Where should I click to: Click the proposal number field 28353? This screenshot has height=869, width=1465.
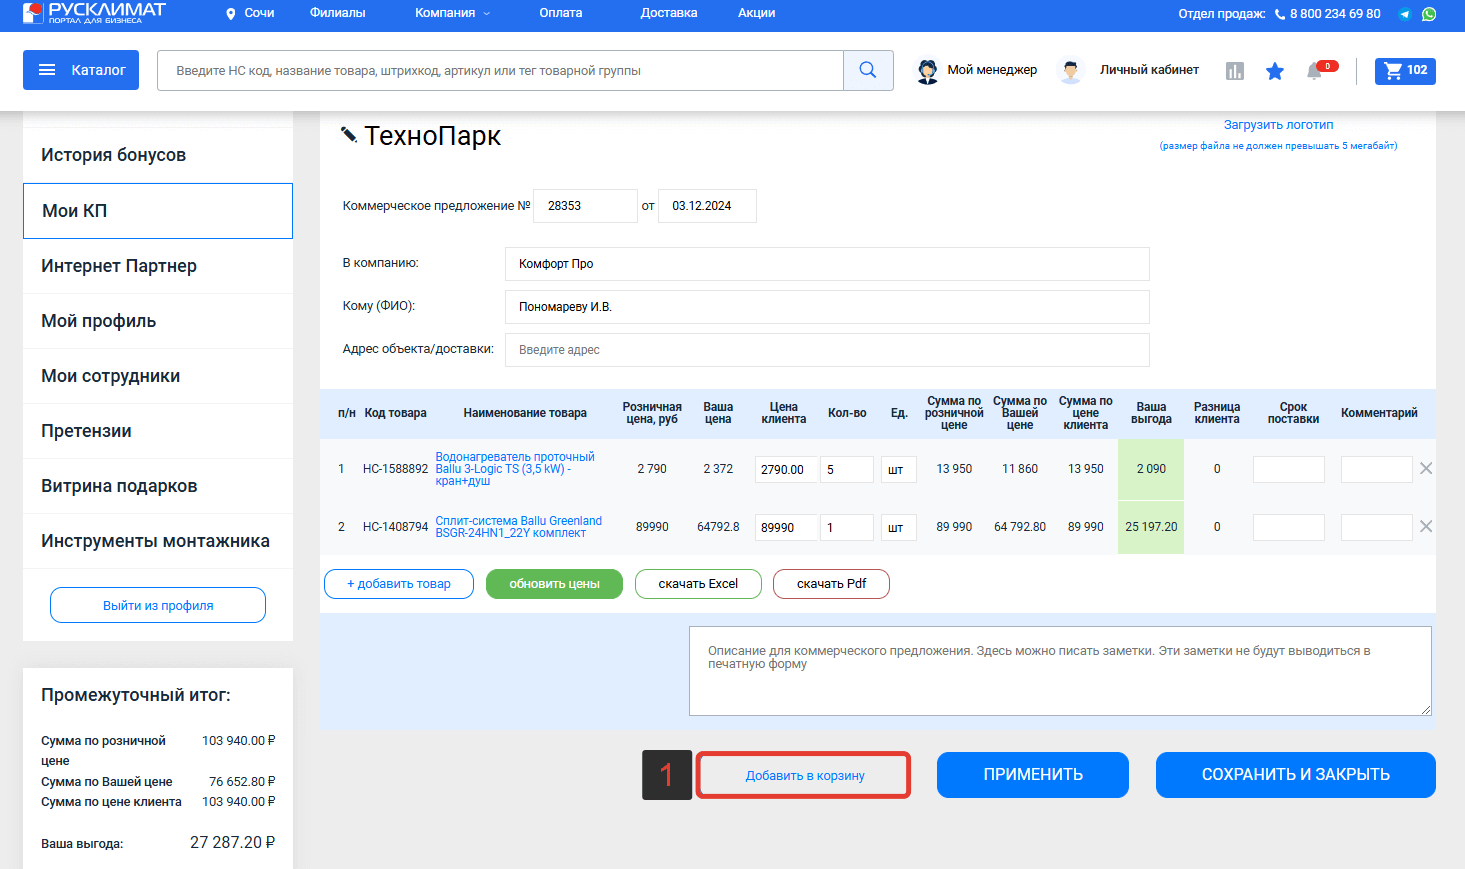click(585, 206)
